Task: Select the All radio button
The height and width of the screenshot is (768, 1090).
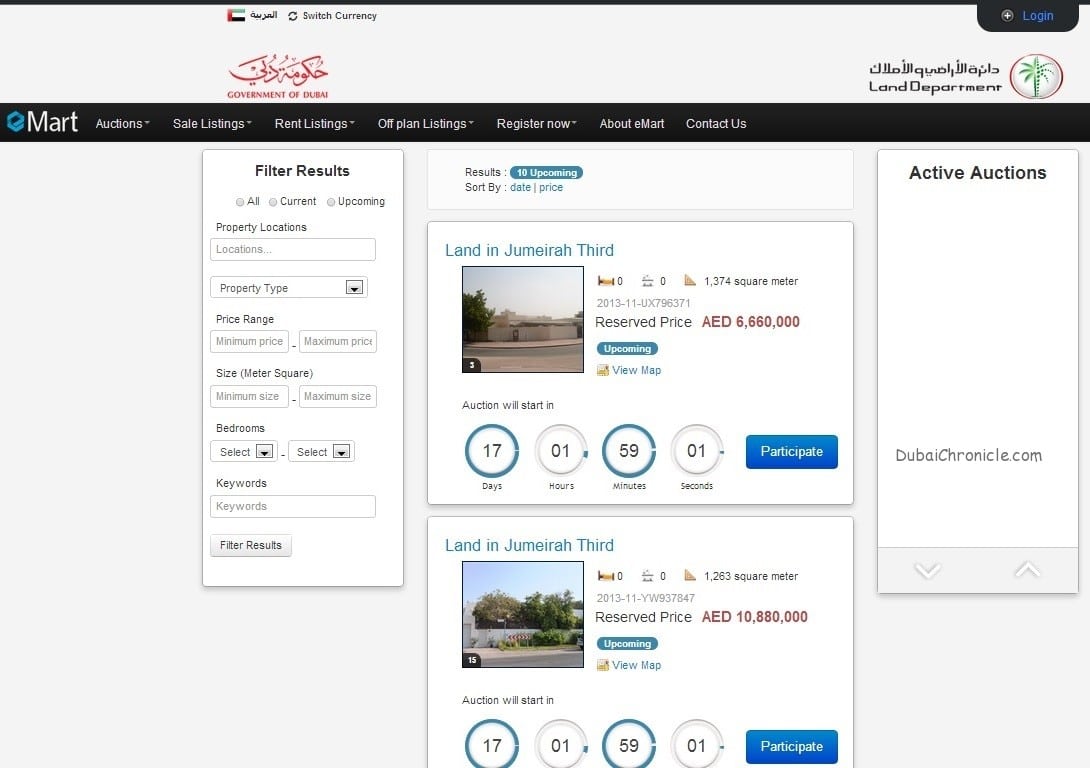Action: [240, 202]
